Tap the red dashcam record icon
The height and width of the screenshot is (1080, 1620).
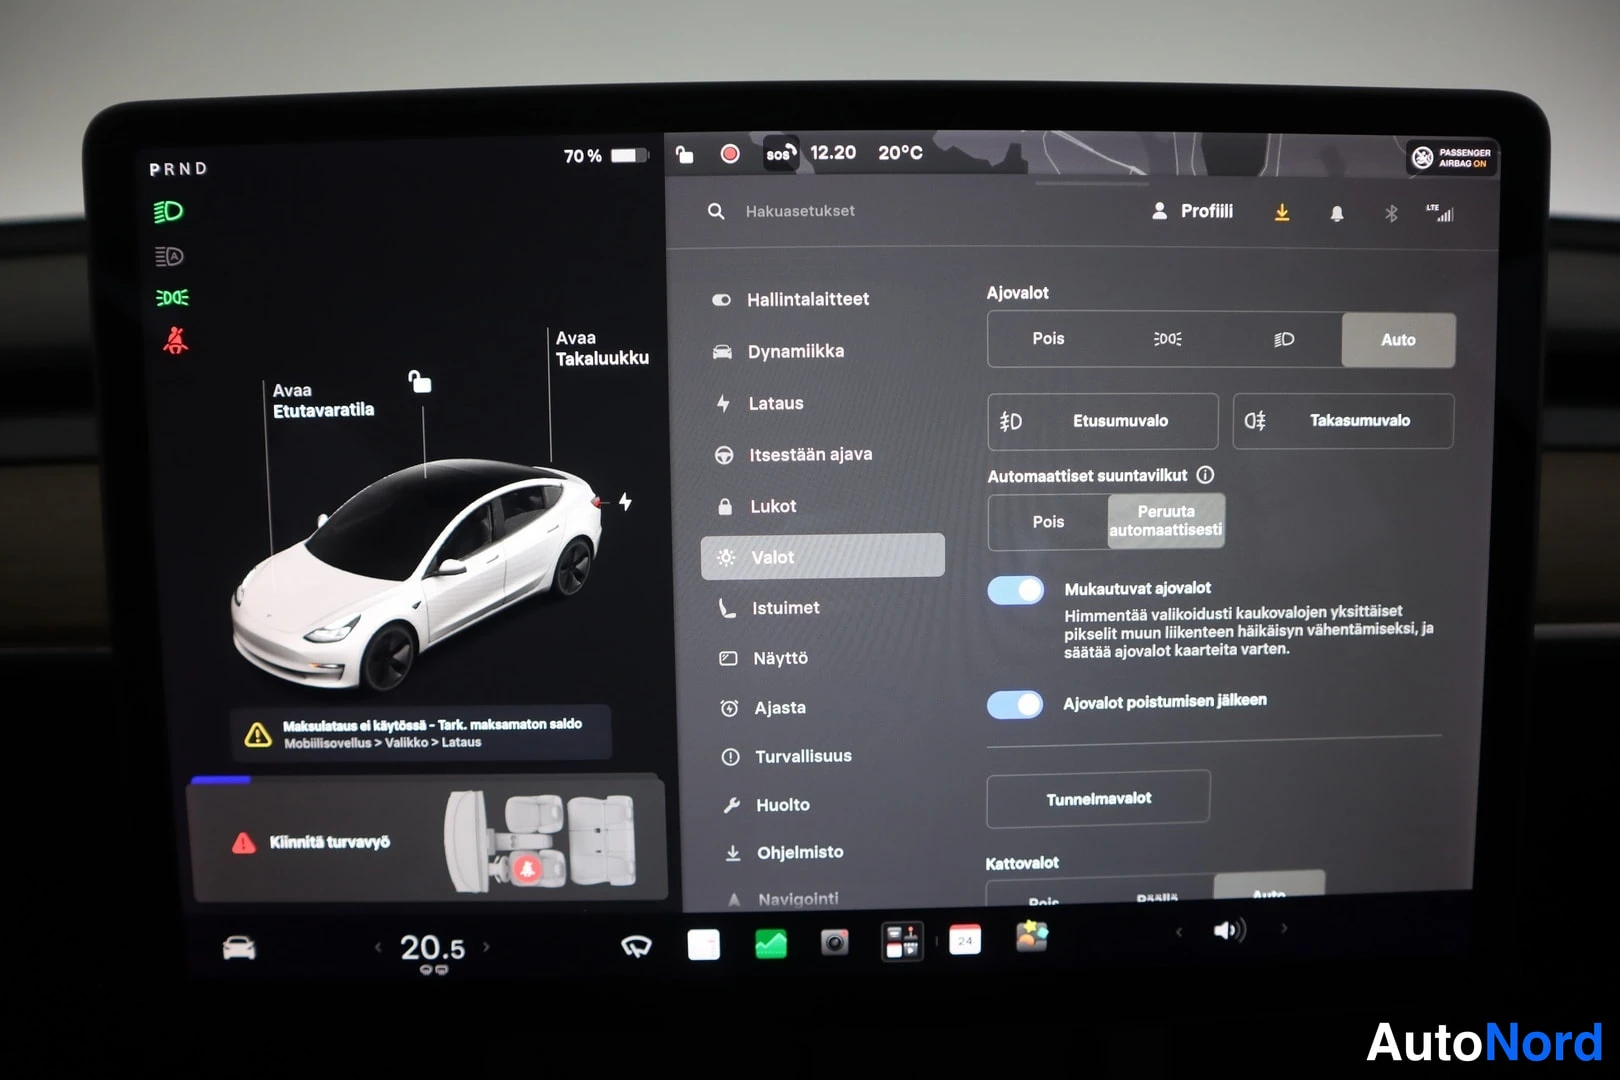(730, 153)
